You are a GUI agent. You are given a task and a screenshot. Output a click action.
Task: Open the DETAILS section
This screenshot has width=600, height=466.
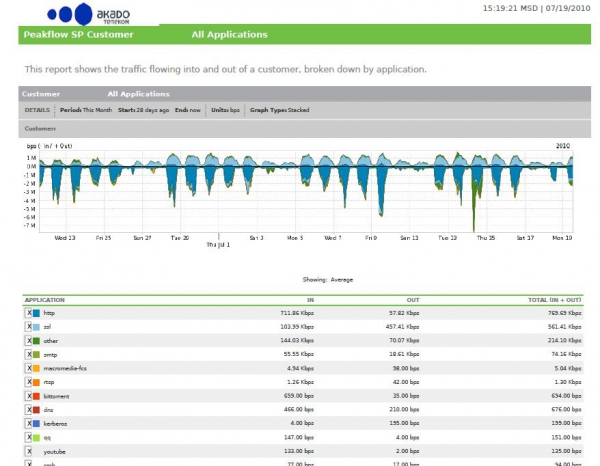pyautogui.click(x=37, y=110)
